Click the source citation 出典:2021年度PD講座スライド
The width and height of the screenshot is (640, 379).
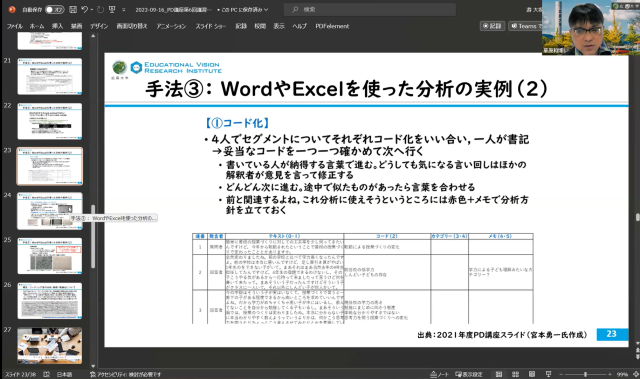click(502, 335)
